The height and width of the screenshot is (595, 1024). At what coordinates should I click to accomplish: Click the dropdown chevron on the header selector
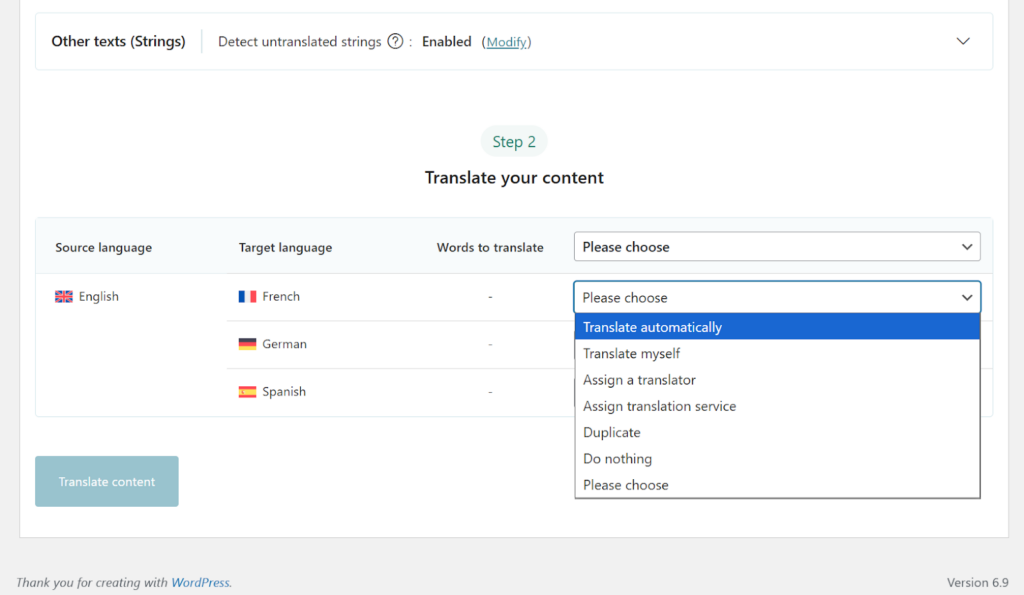point(966,246)
